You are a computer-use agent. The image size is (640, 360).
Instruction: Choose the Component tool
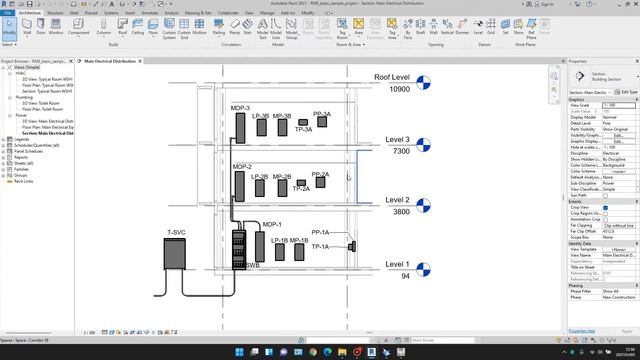point(78,27)
